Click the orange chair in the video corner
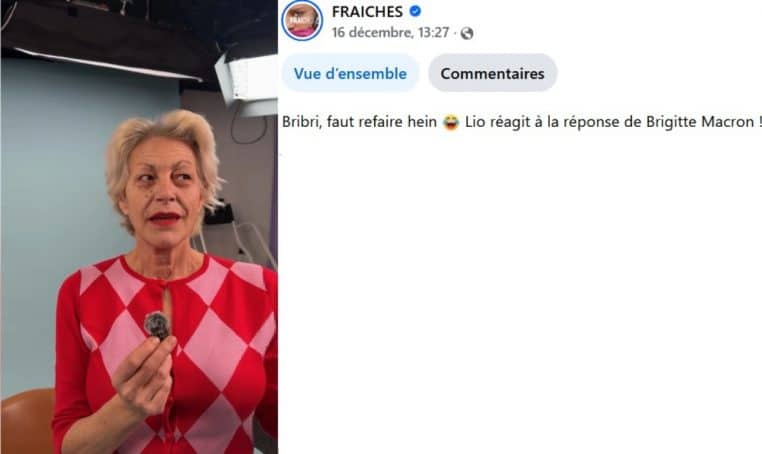 [27, 421]
